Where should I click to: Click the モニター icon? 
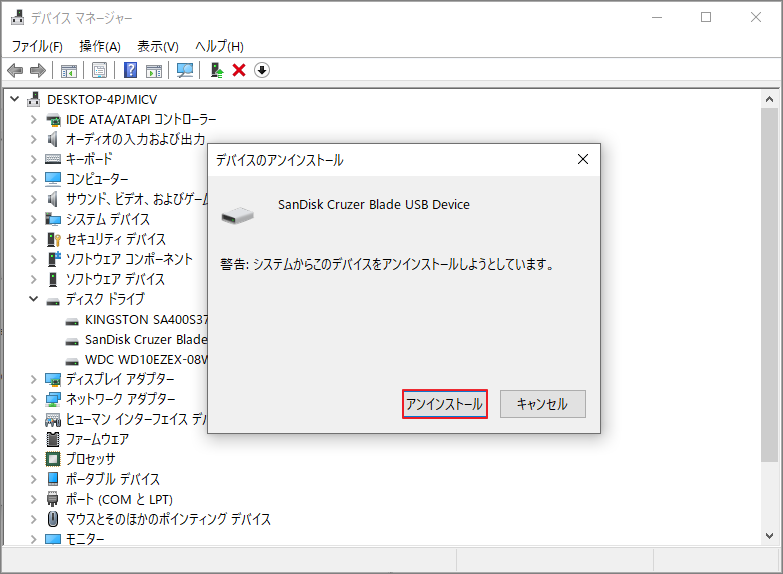[x=53, y=539]
